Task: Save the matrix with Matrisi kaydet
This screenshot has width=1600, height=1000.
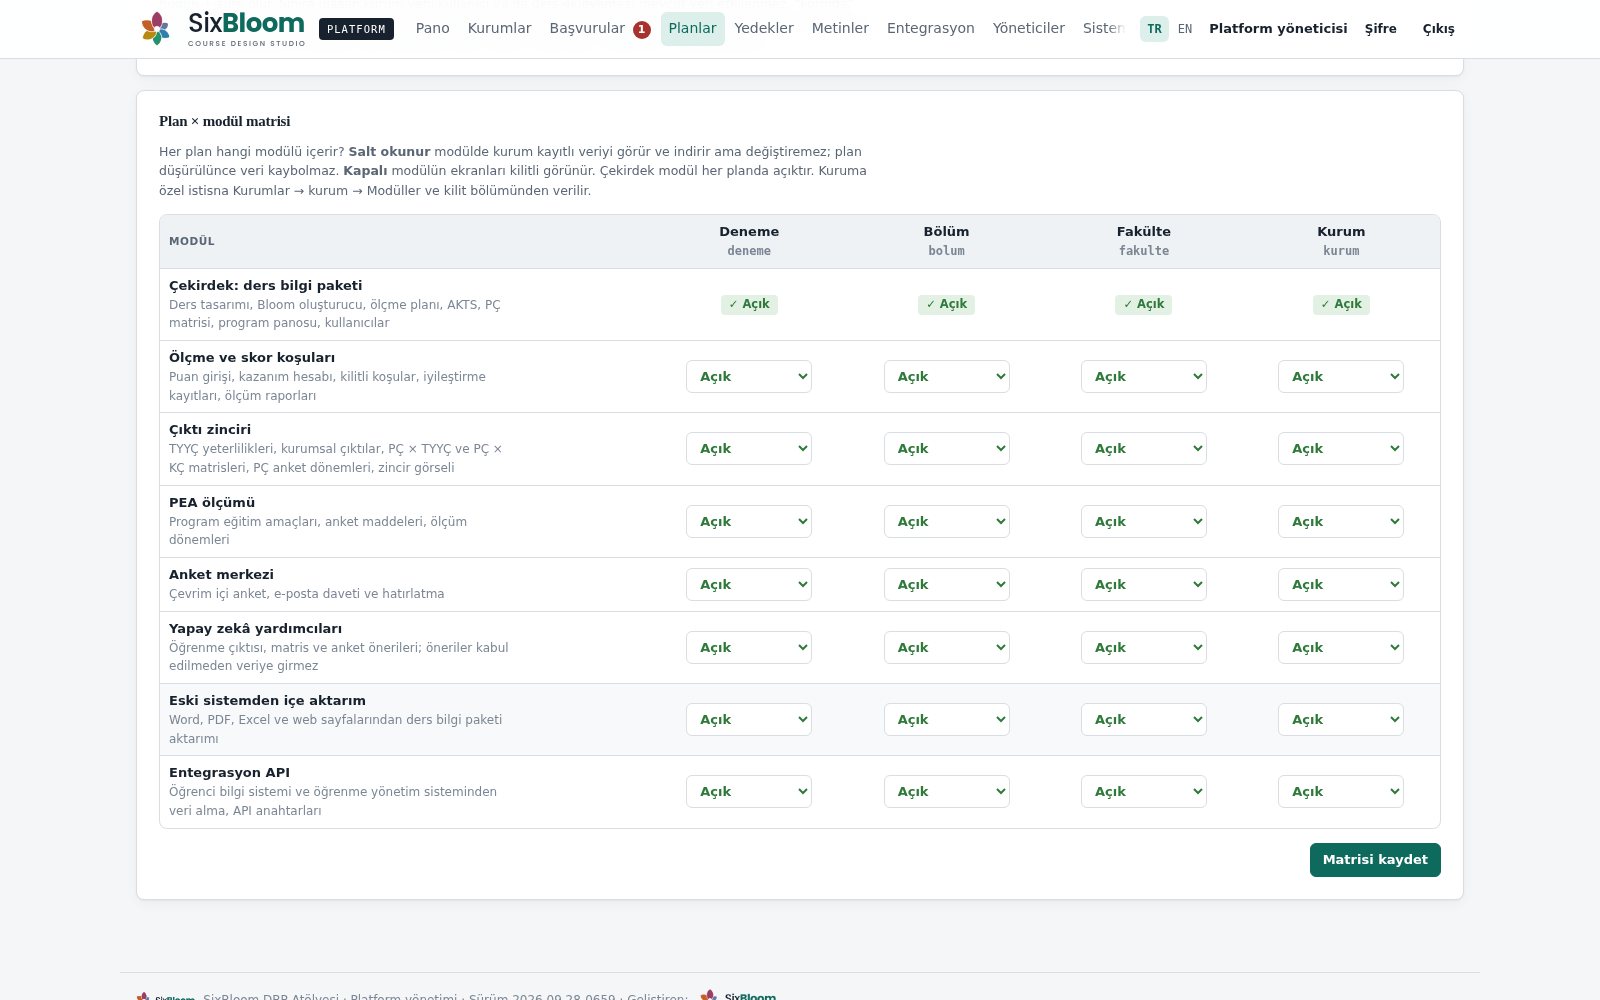Action: pyautogui.click(x=1375, y=860)
